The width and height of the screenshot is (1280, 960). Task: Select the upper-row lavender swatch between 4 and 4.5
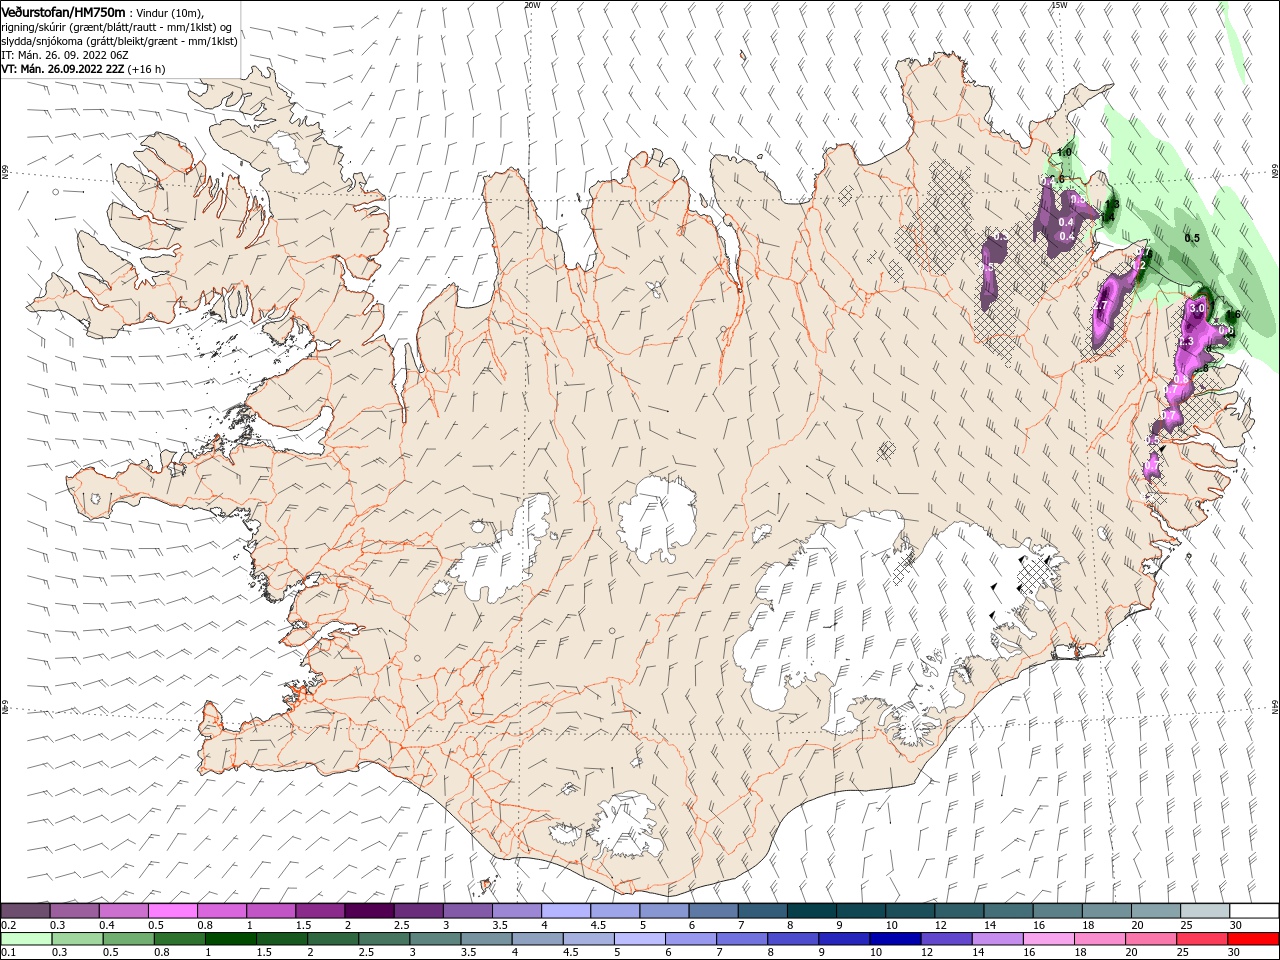tap(566, 911)
